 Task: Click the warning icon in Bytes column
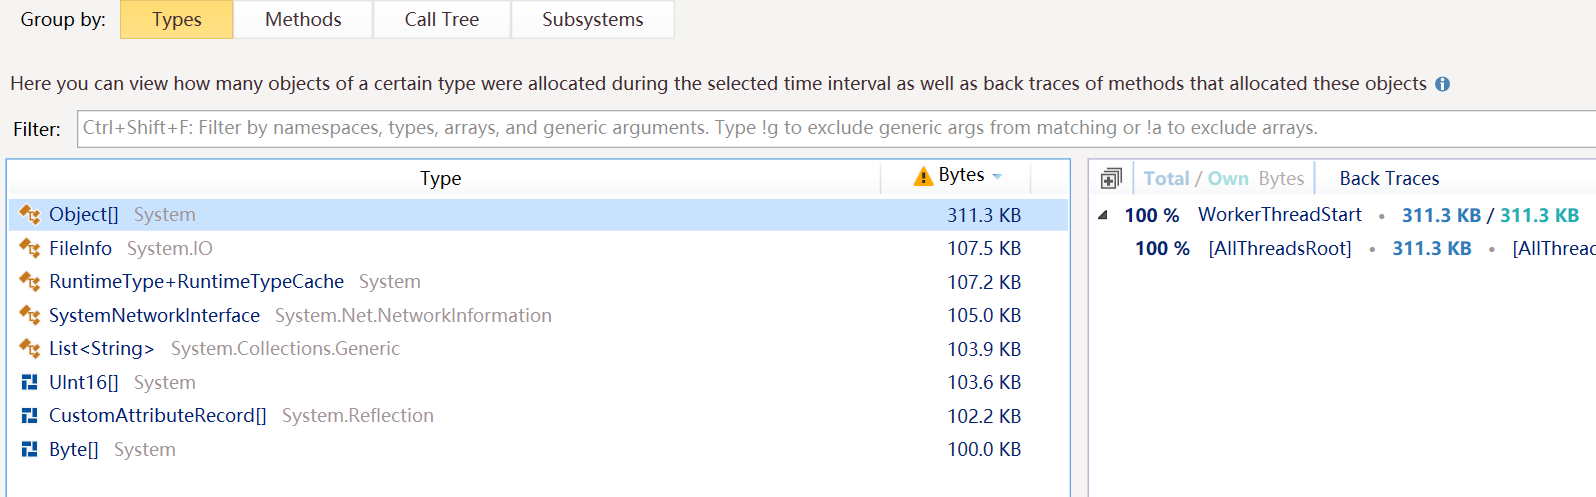923,176
